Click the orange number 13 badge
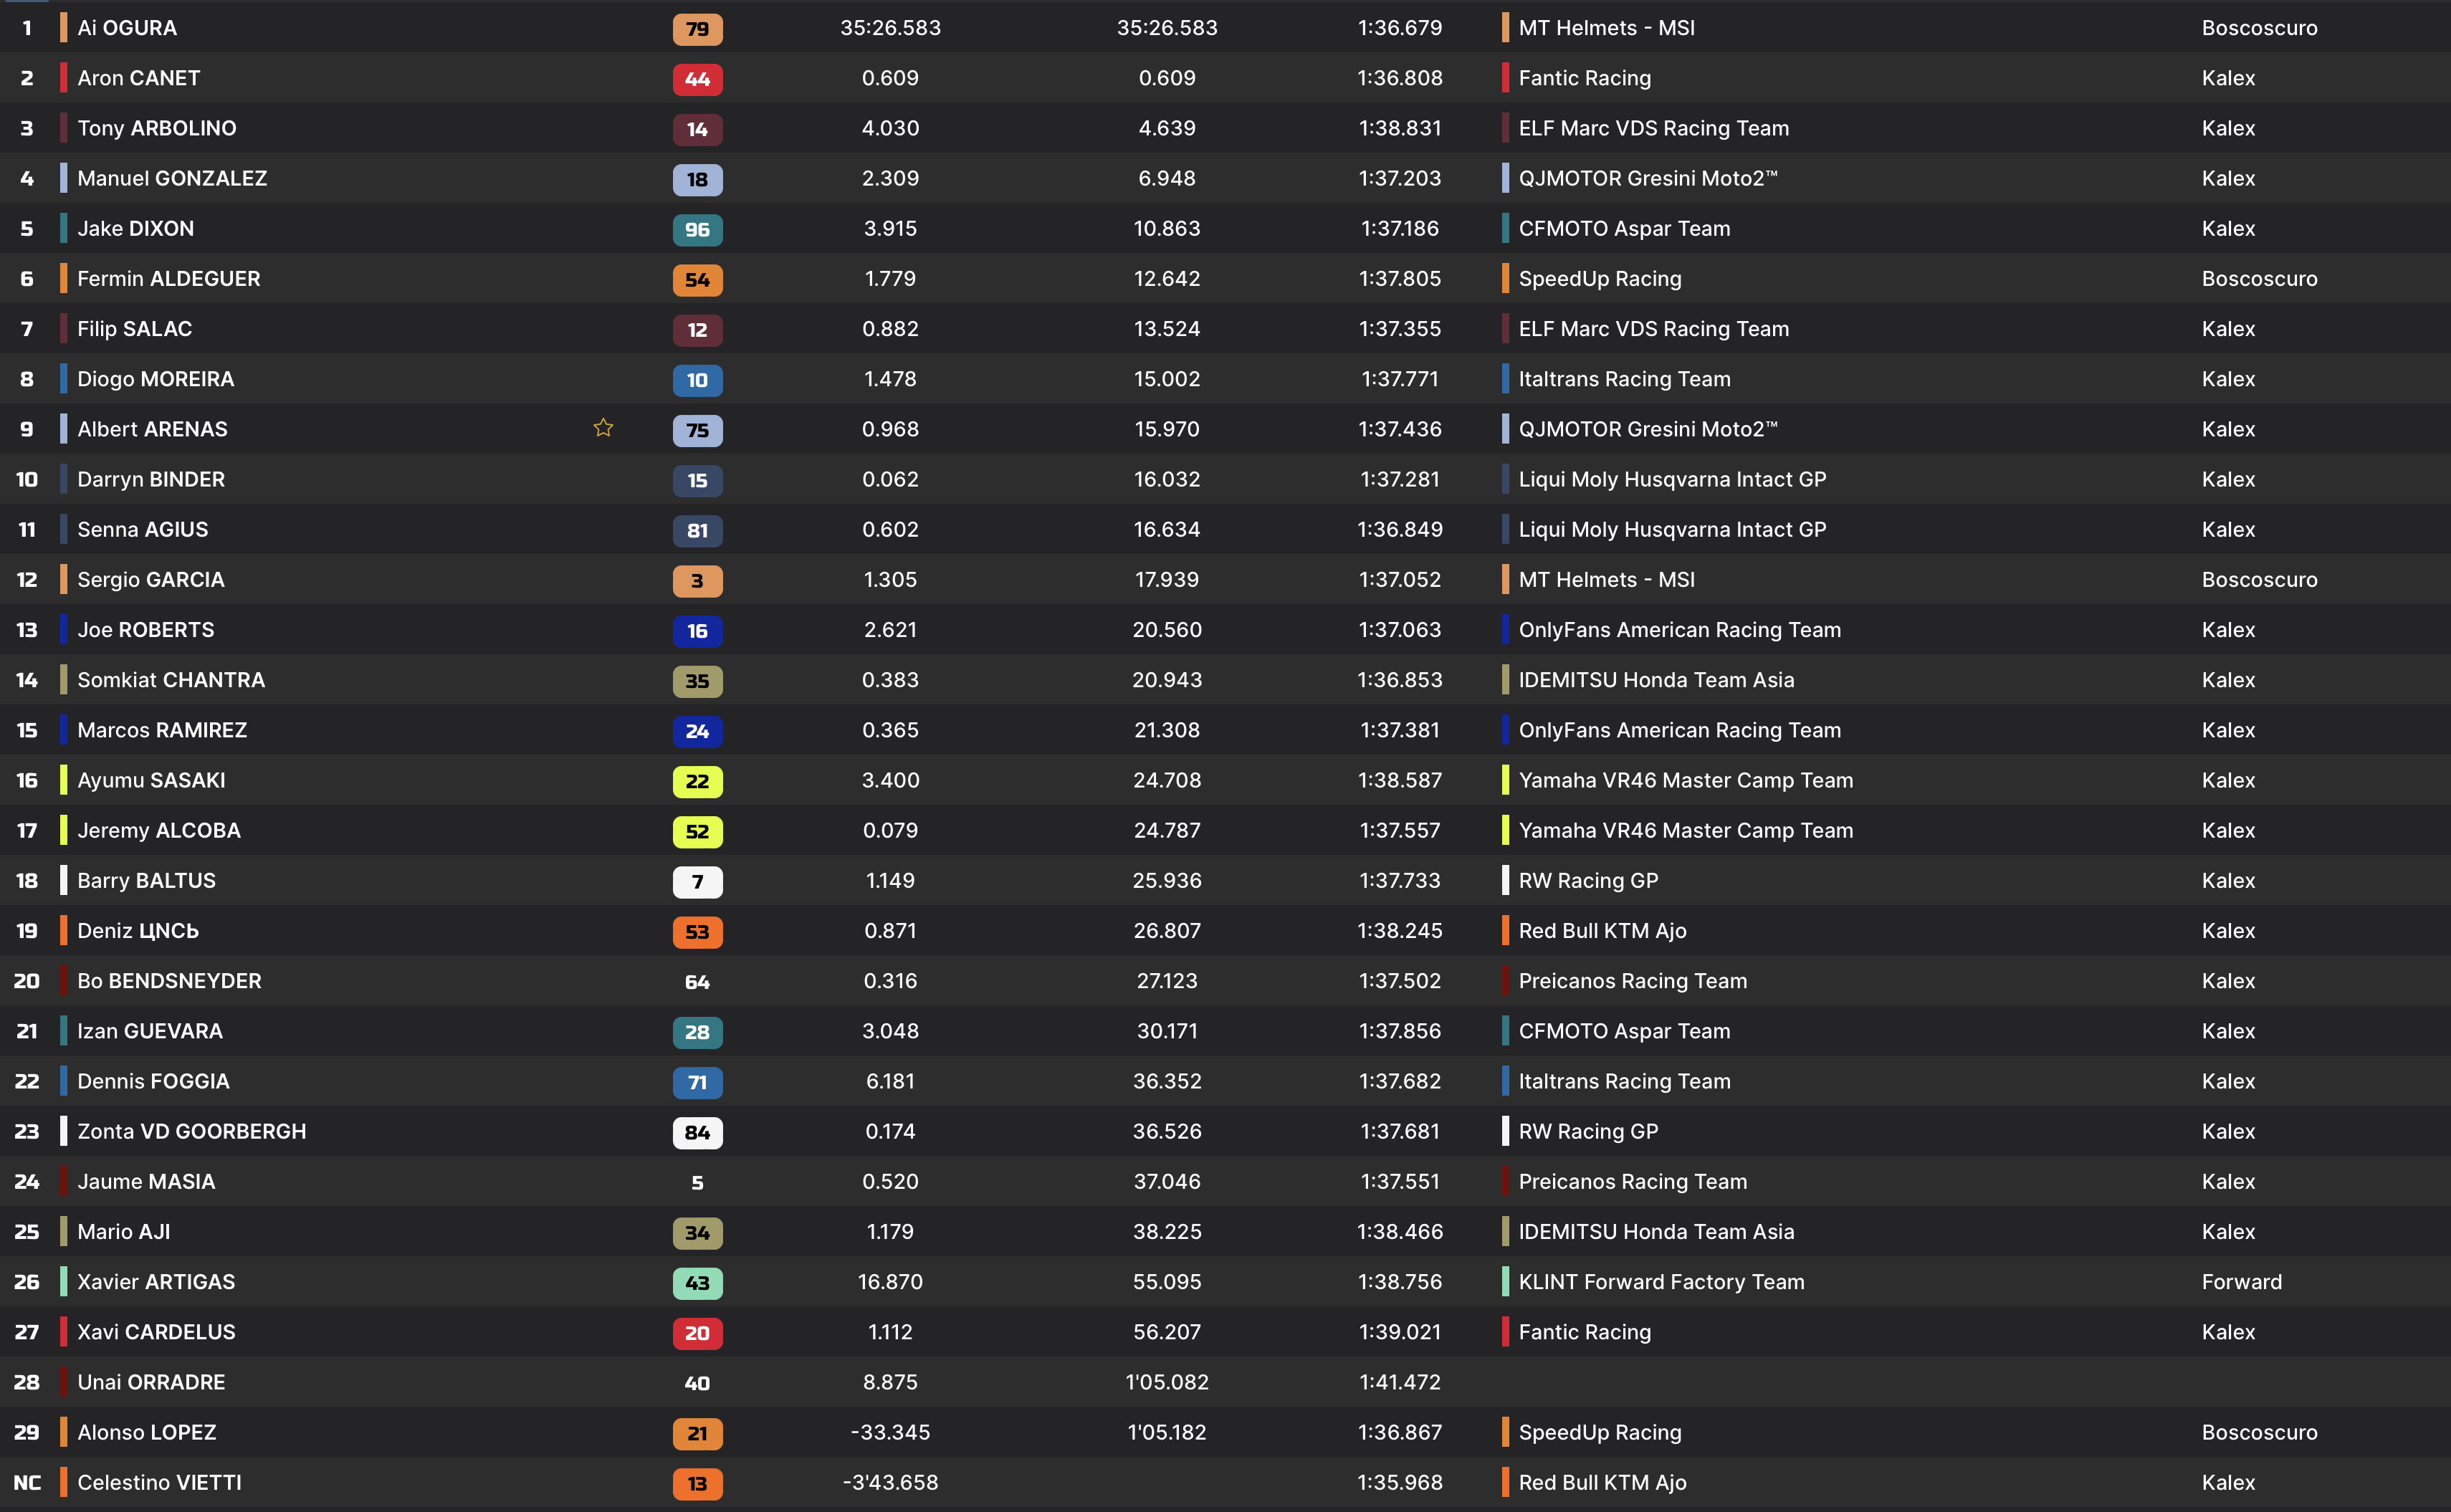The height and width of the screenshot is (1512, 2451). pyautogui.click(x=697, y=1483)
